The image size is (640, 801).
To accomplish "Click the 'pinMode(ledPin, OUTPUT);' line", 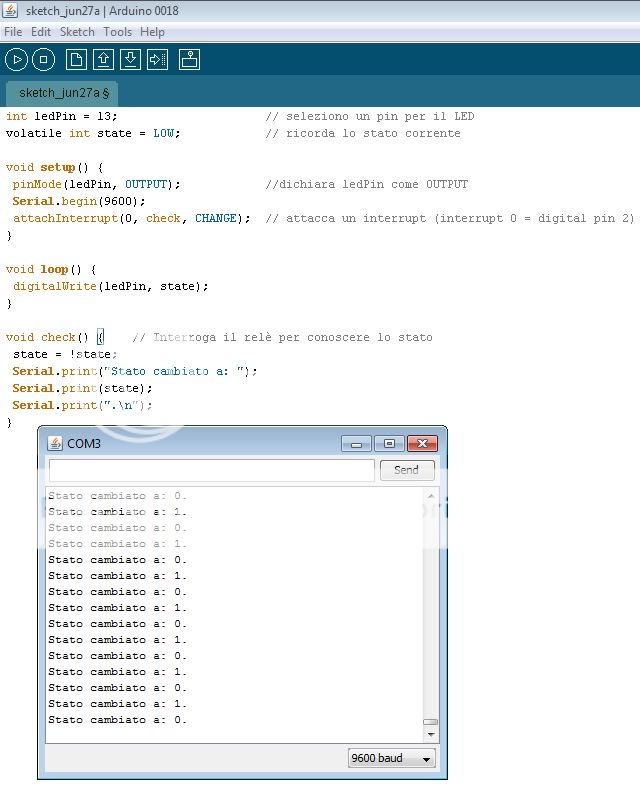I will click(x=97, y=184).
